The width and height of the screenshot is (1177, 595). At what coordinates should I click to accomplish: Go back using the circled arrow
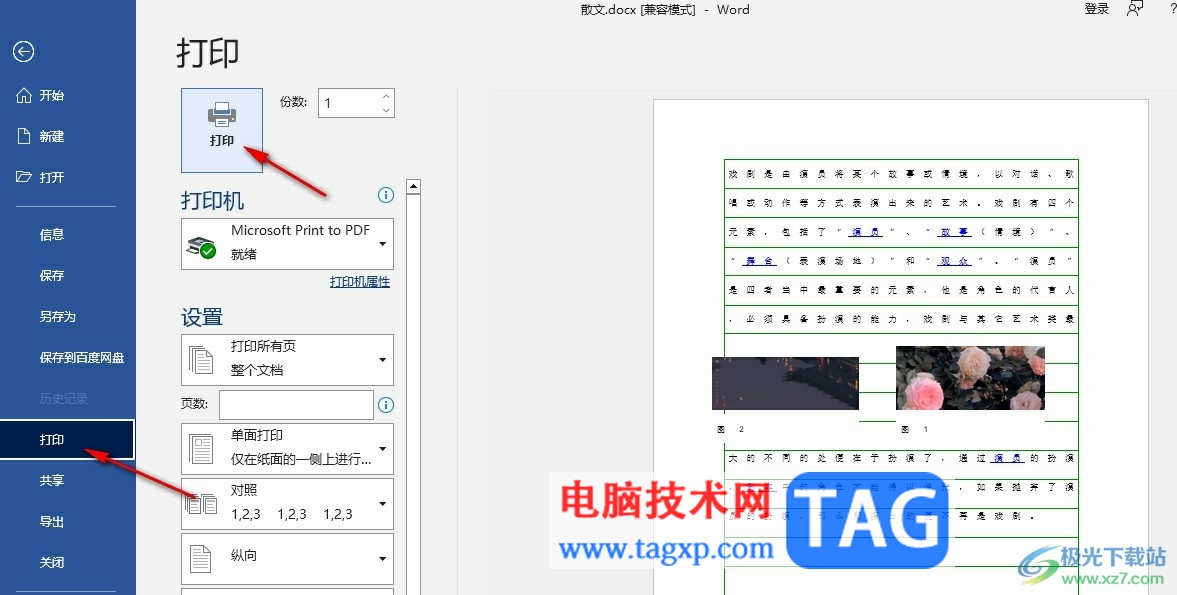(x=23, y=51)
